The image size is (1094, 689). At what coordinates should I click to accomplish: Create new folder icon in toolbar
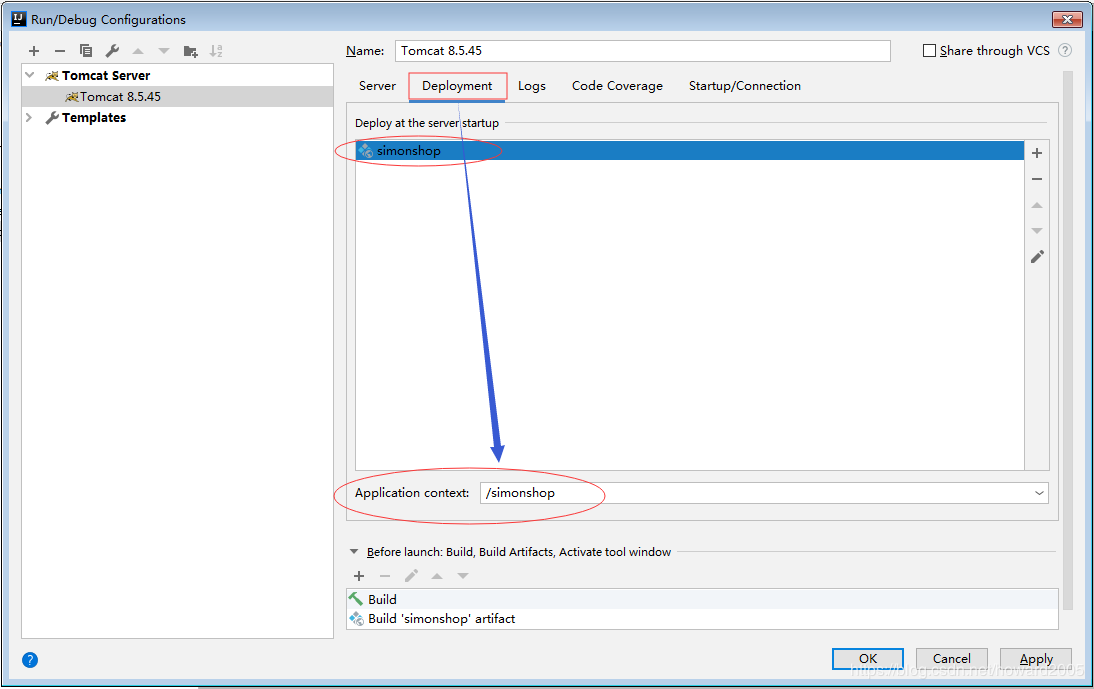tap(190, 51)
